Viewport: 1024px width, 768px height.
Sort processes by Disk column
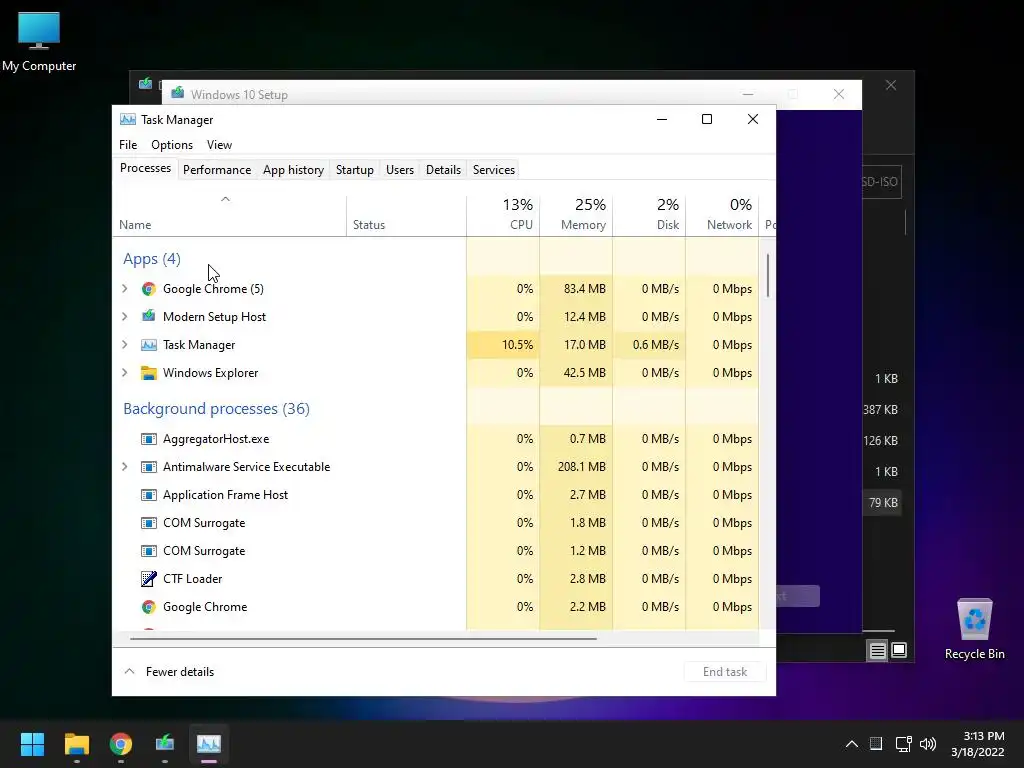(649, 215)
